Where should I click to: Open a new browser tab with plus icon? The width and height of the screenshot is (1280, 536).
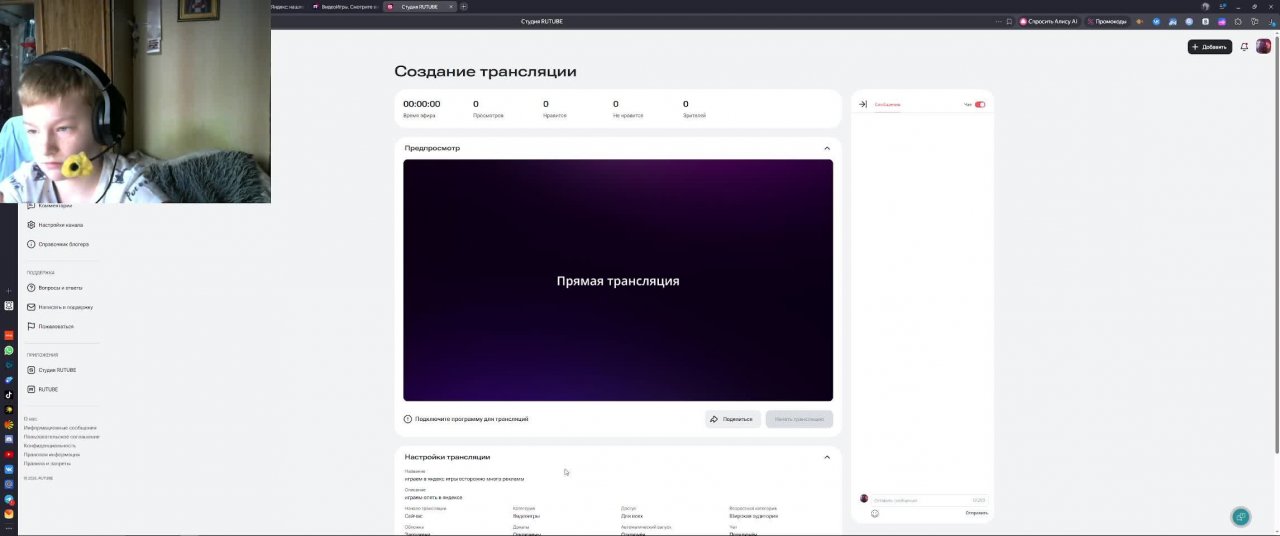pyautogui.click(x=463, y=6)
